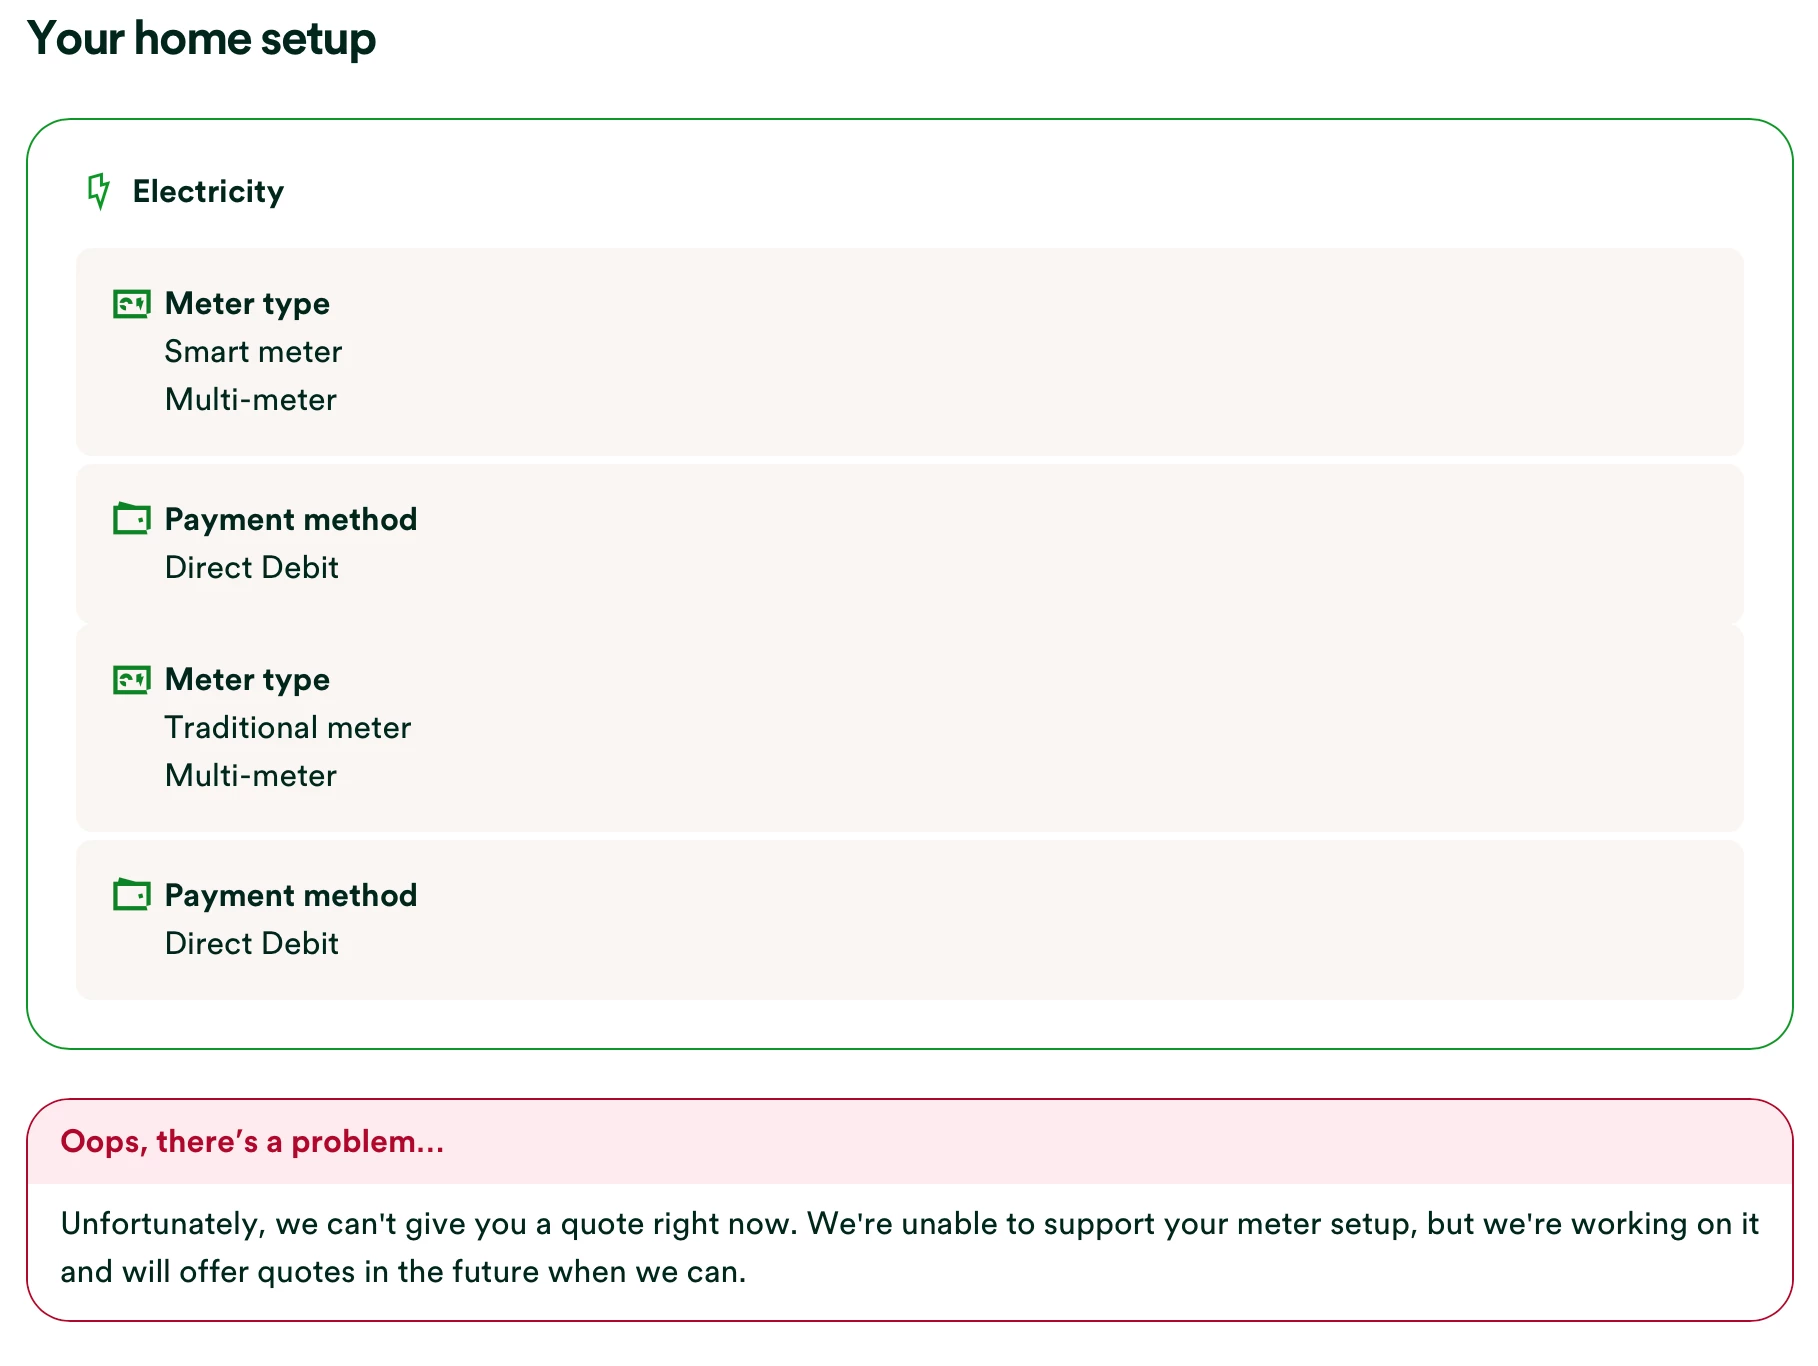Image resolution: width=1818 pixels, height=1366 pixels.
Task: Select Direct Debit in the last payment card
Action: (251, 944)
